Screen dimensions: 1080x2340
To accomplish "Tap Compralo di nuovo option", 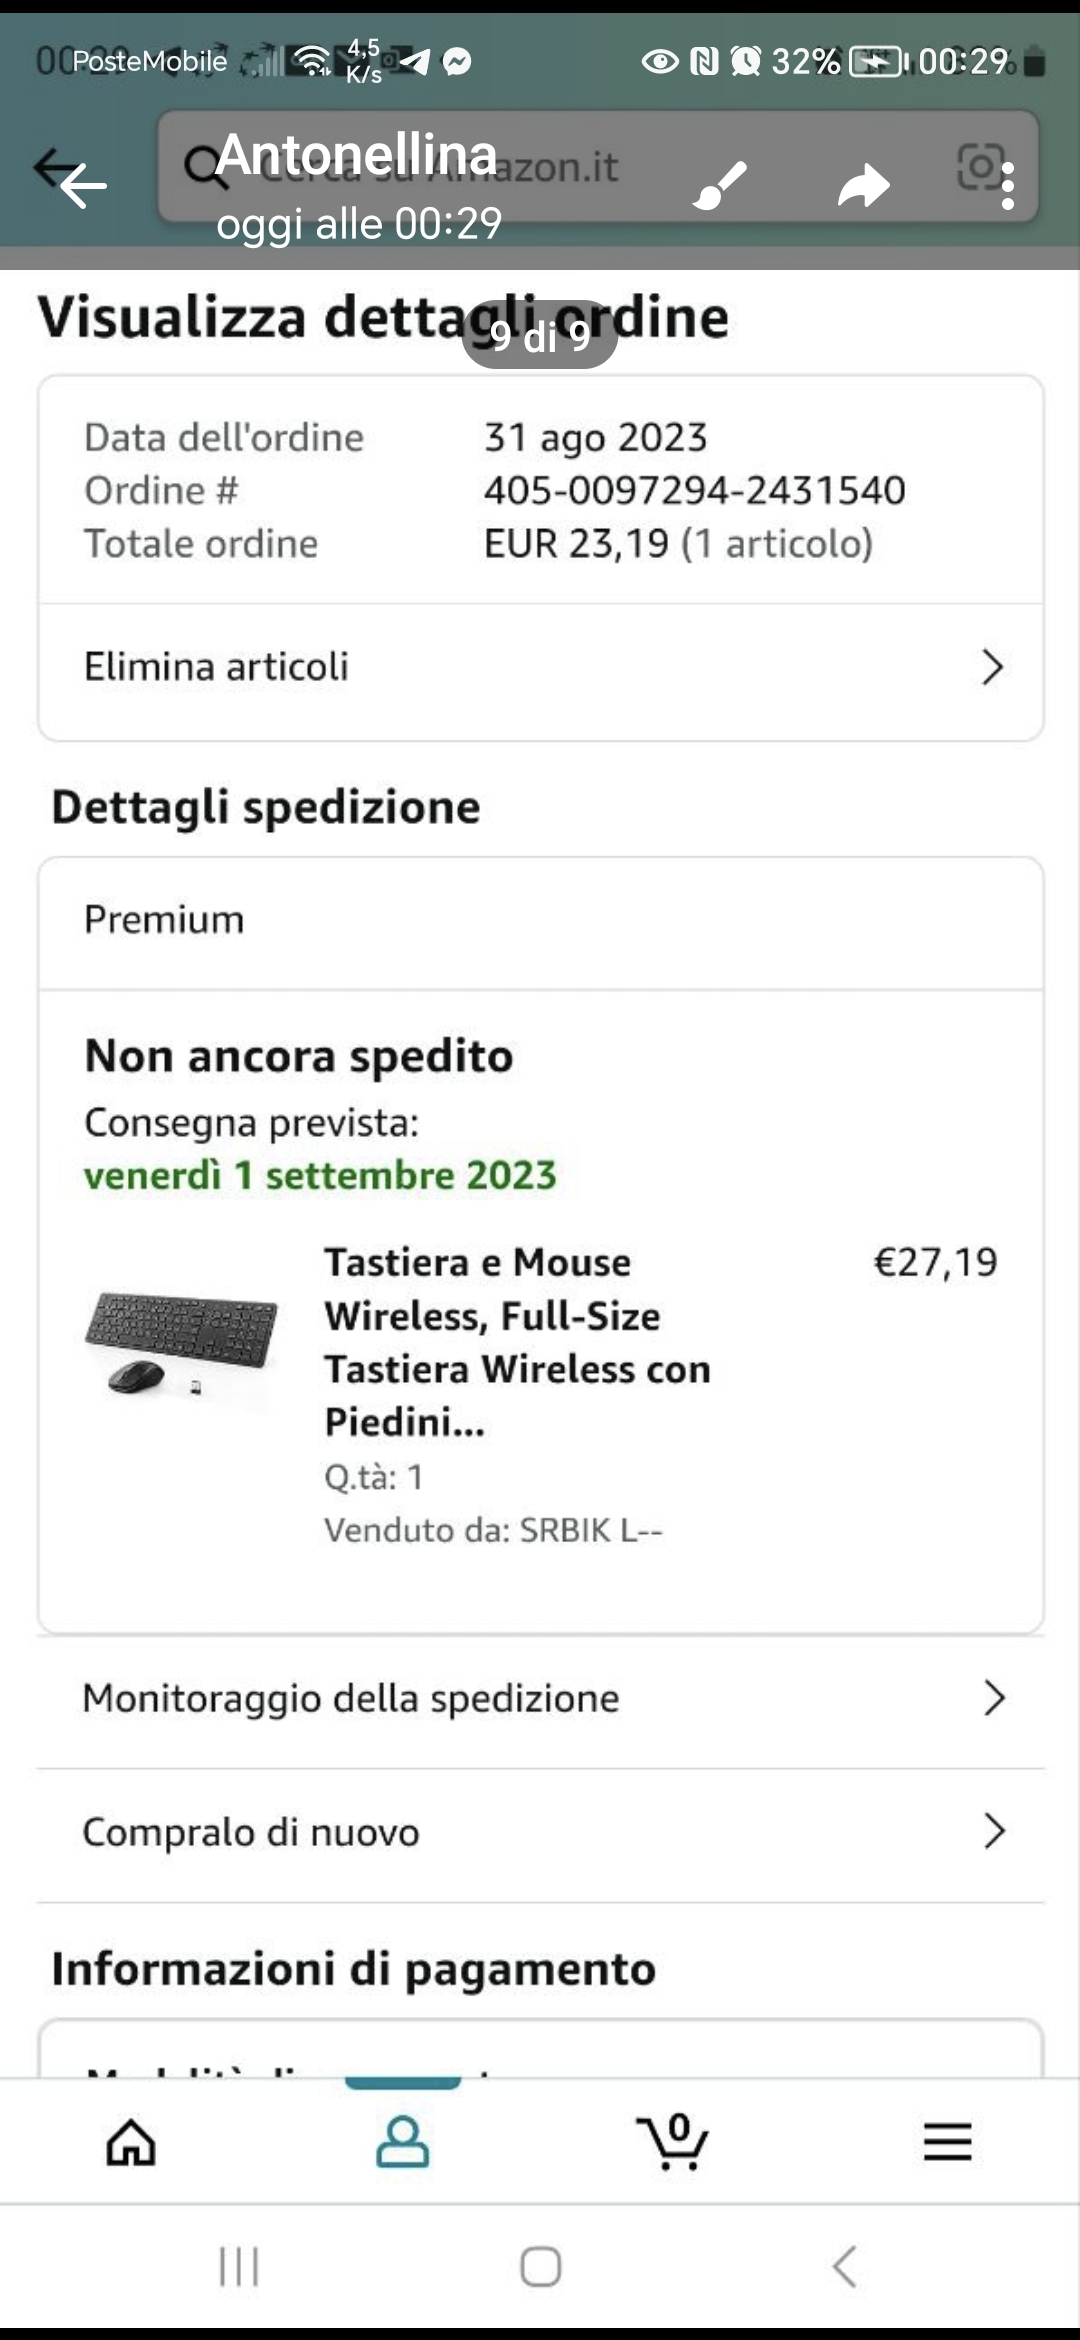I will click(x=251, y=1832).
